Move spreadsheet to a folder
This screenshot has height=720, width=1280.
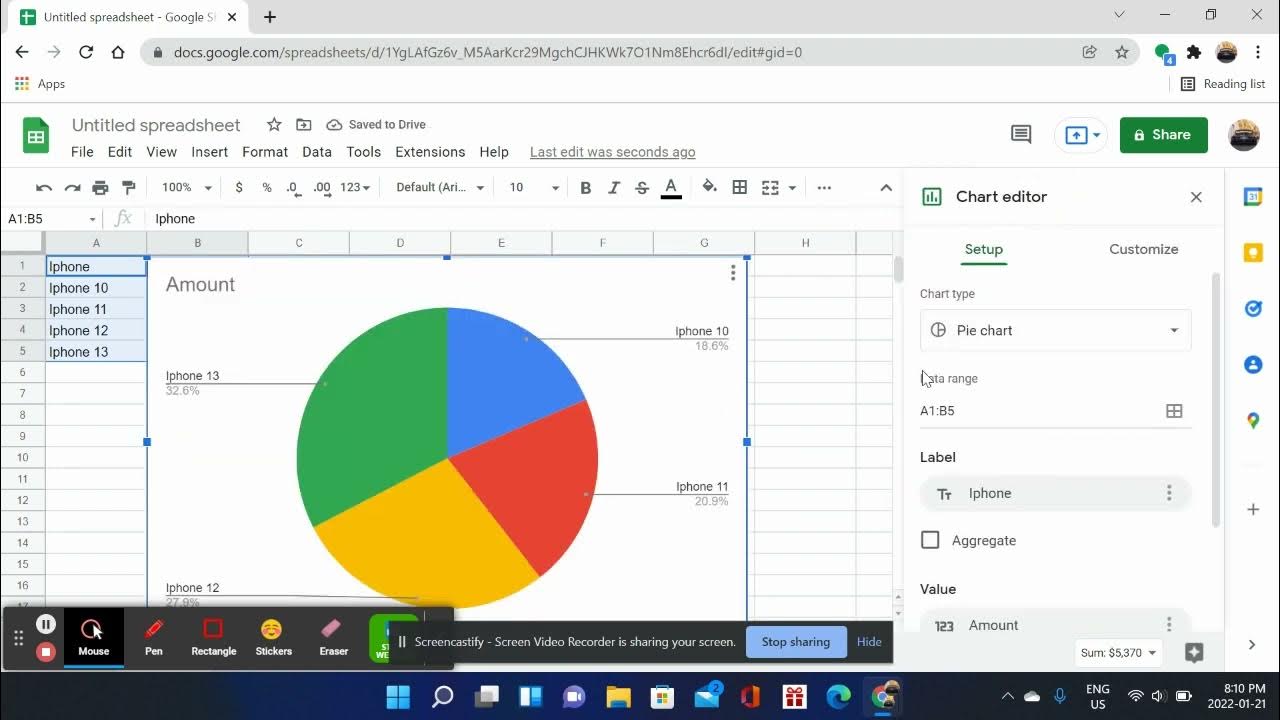pos(304,124)
